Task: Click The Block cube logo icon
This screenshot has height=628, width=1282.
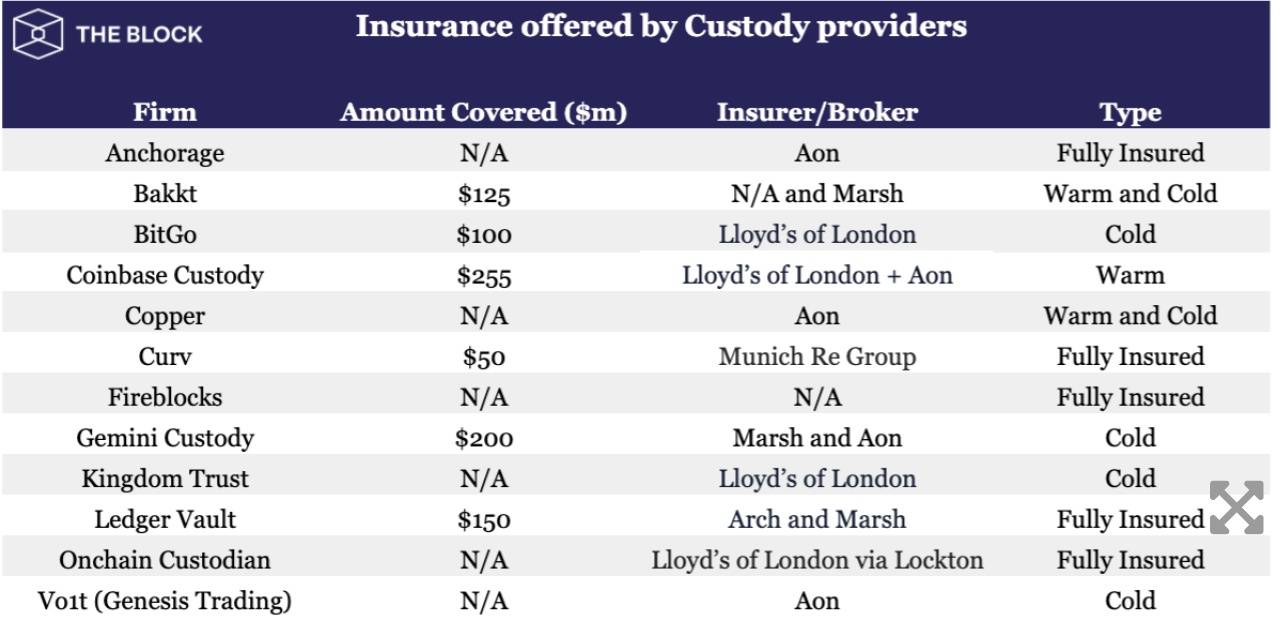Action: pyautogui.click(x=38, y=34)
